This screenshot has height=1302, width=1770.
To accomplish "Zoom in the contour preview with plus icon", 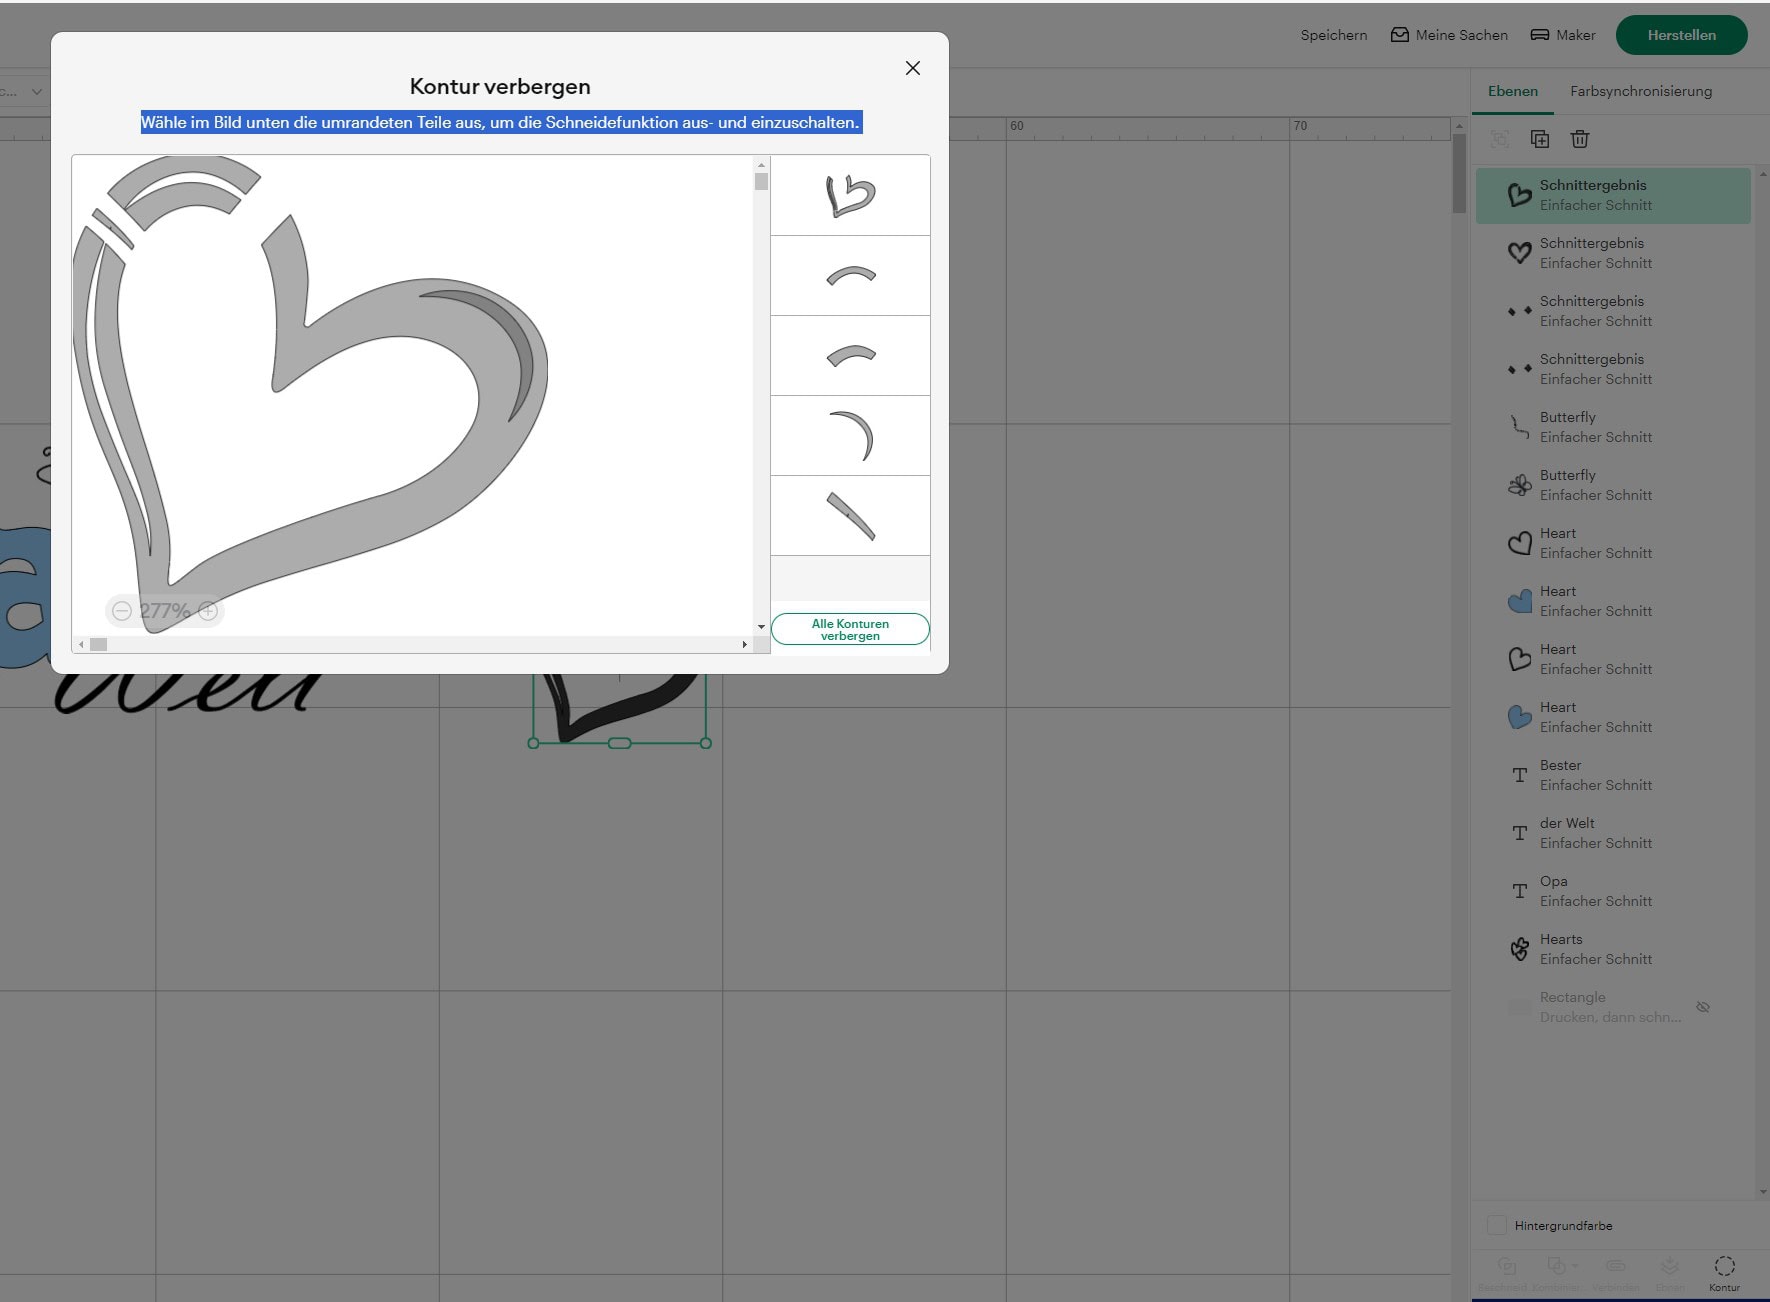I will (x=208, y=611).
